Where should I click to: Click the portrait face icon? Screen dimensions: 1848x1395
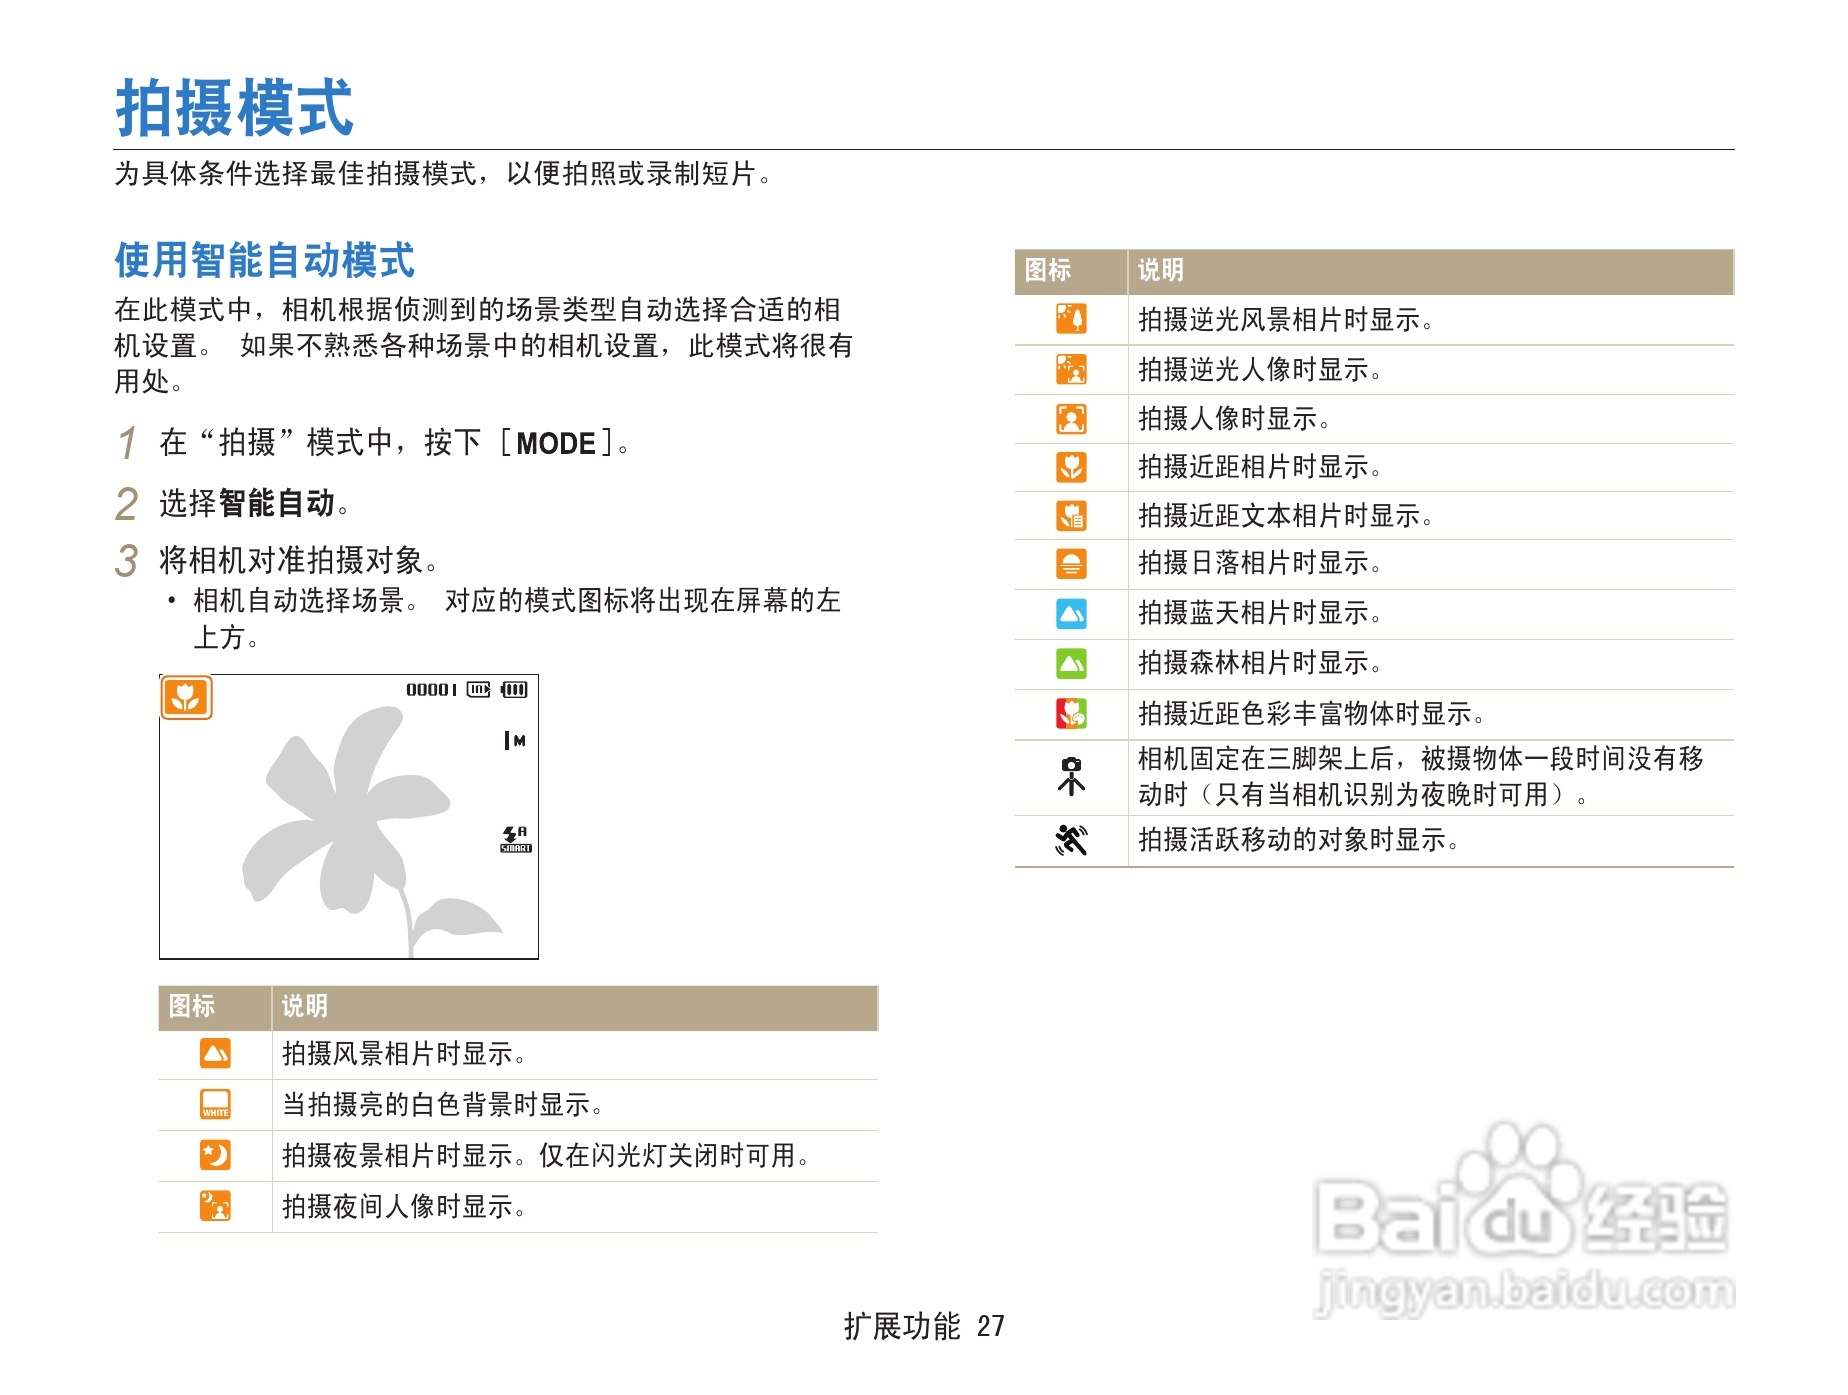(x=1071, y=418)
